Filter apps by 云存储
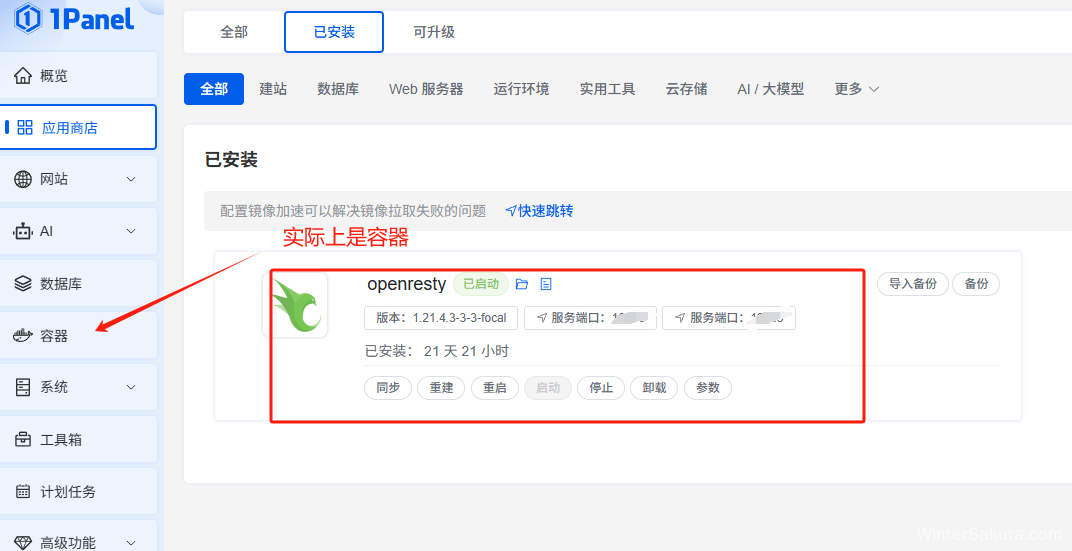The image size is (1072, 551). (686, 89)
